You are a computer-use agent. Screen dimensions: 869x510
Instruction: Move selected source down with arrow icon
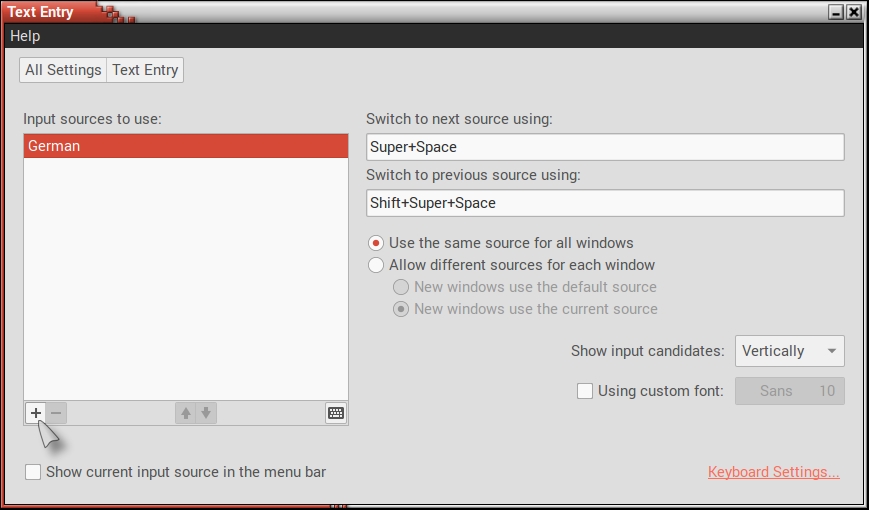206,413
